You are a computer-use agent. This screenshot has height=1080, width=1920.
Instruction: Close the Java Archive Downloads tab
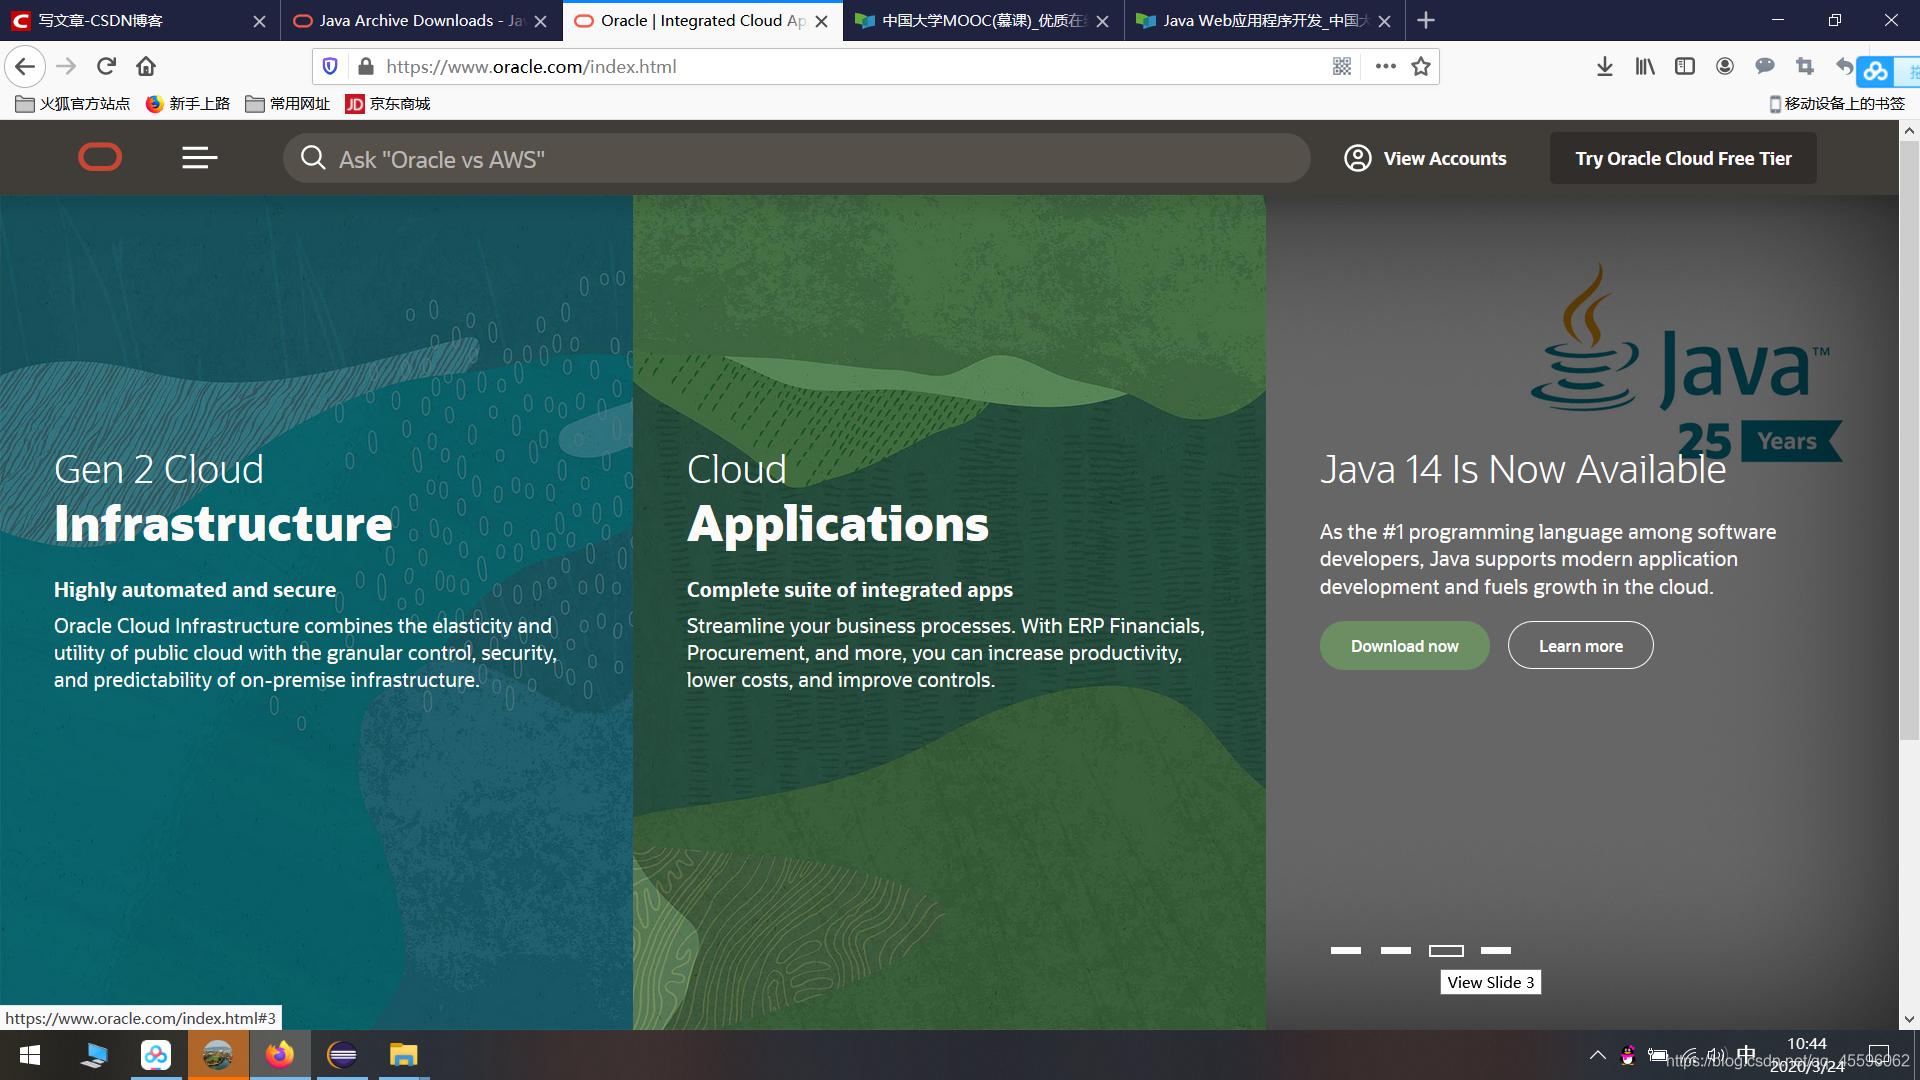[540, 21]
